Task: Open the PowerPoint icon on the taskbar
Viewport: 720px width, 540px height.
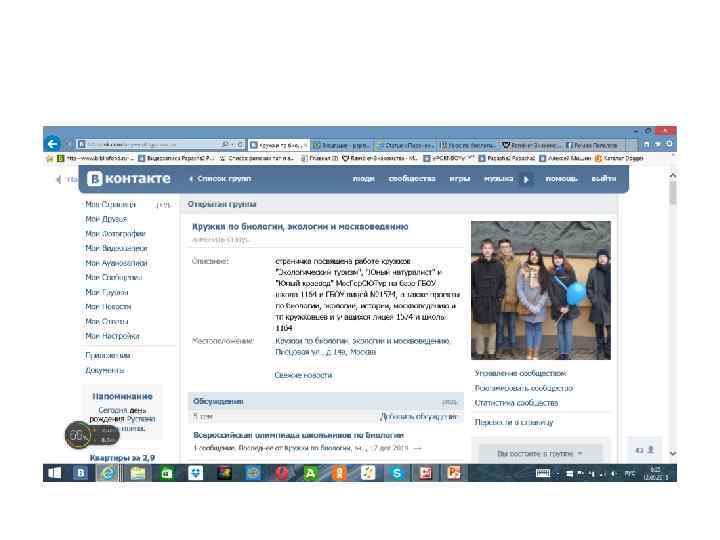Action: click(455, 473)
